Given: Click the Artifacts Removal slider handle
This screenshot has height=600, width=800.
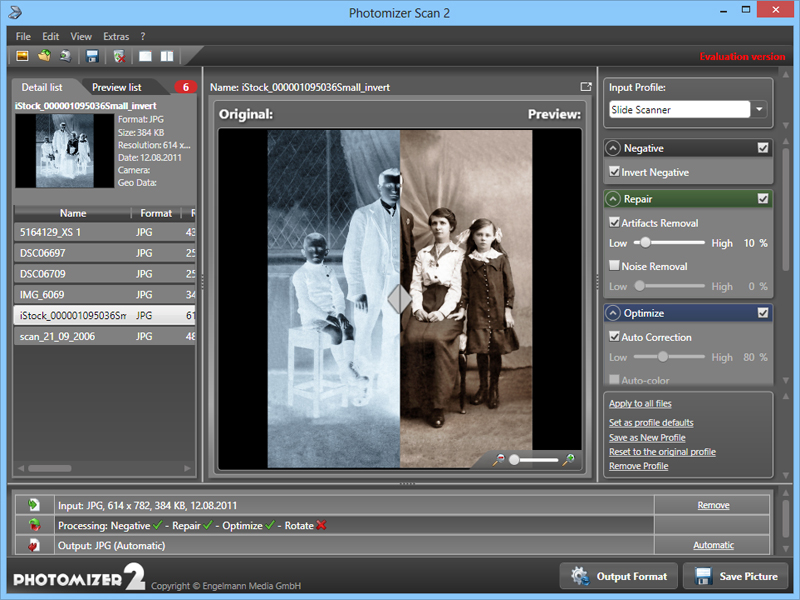Looking at the screenshot, I should point(646,242).
